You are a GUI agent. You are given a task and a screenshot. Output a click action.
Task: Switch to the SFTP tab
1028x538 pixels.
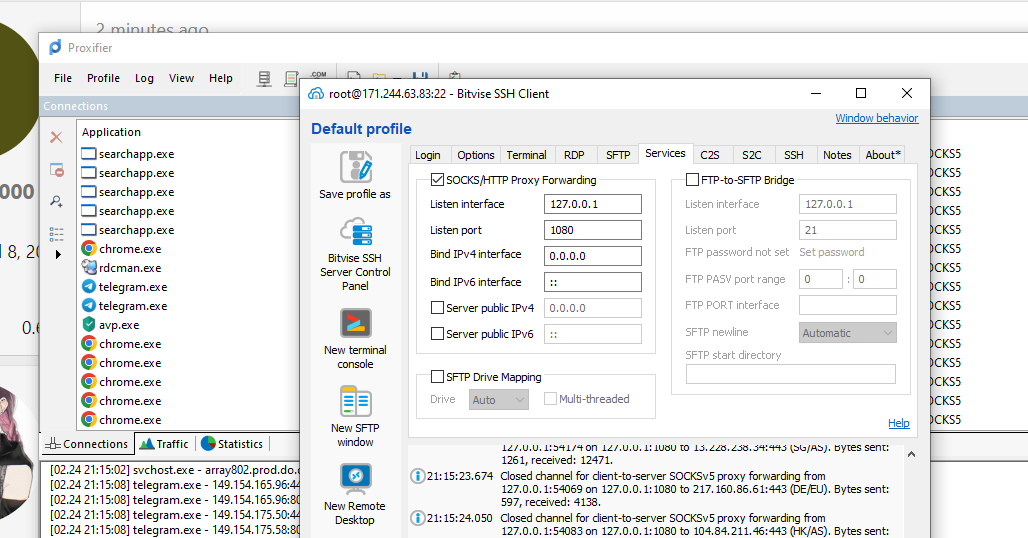[618, 155]
